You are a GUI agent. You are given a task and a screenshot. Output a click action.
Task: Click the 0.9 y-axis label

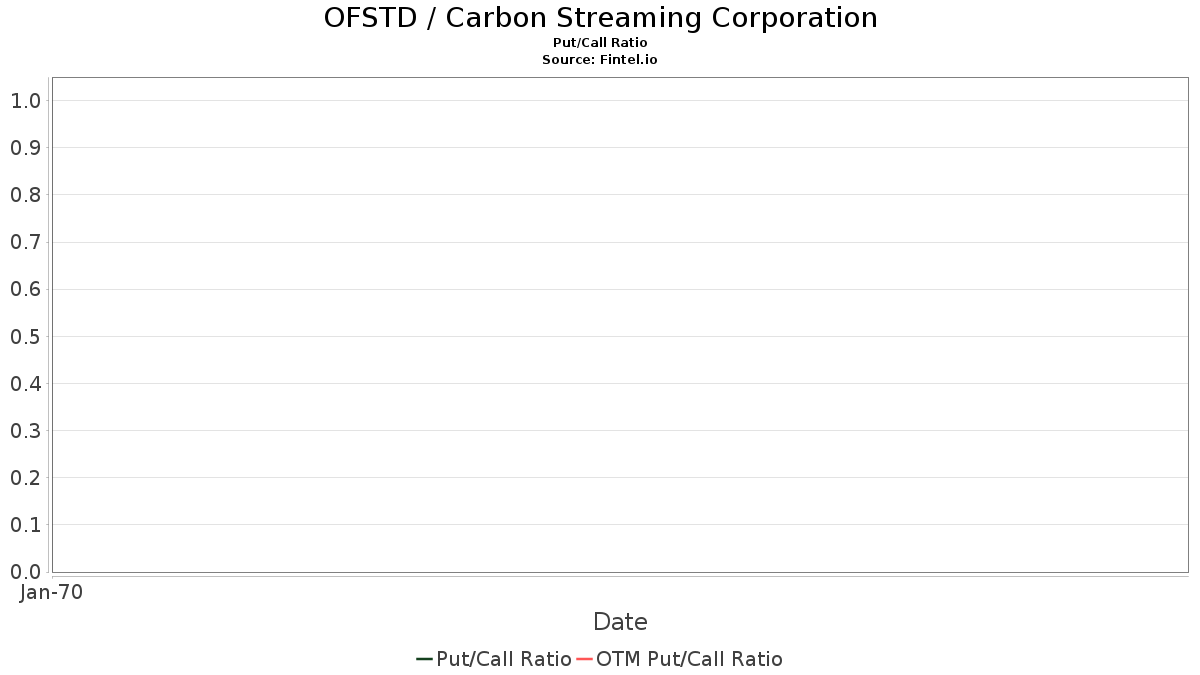point(25,148)
